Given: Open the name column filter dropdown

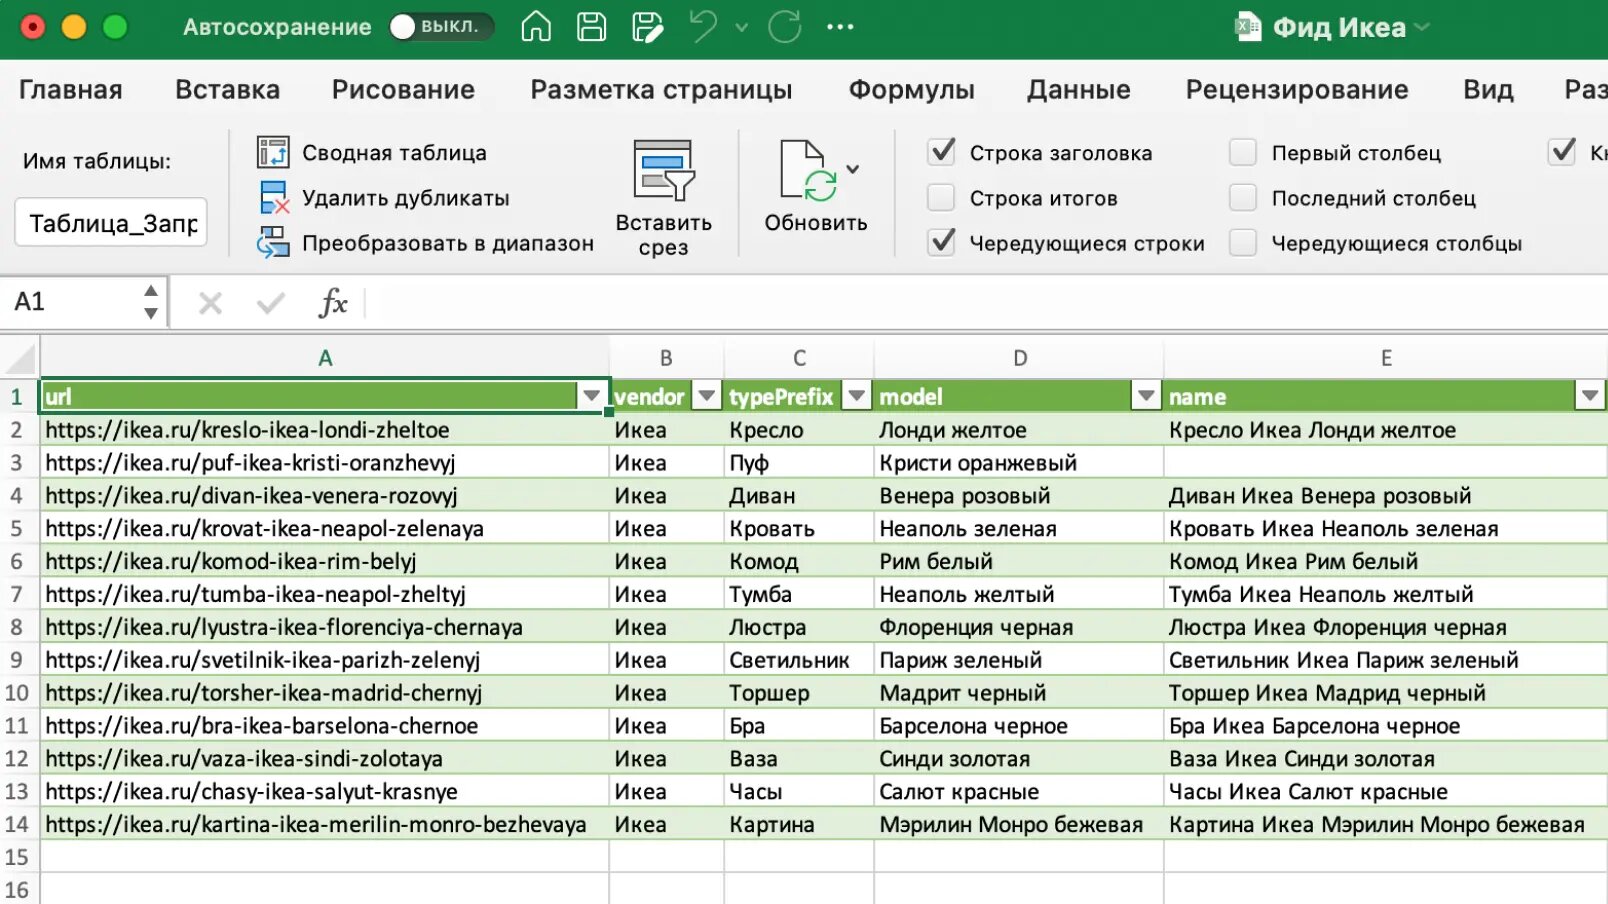Looking at the screenshot, I should [x=1590, y=396].
